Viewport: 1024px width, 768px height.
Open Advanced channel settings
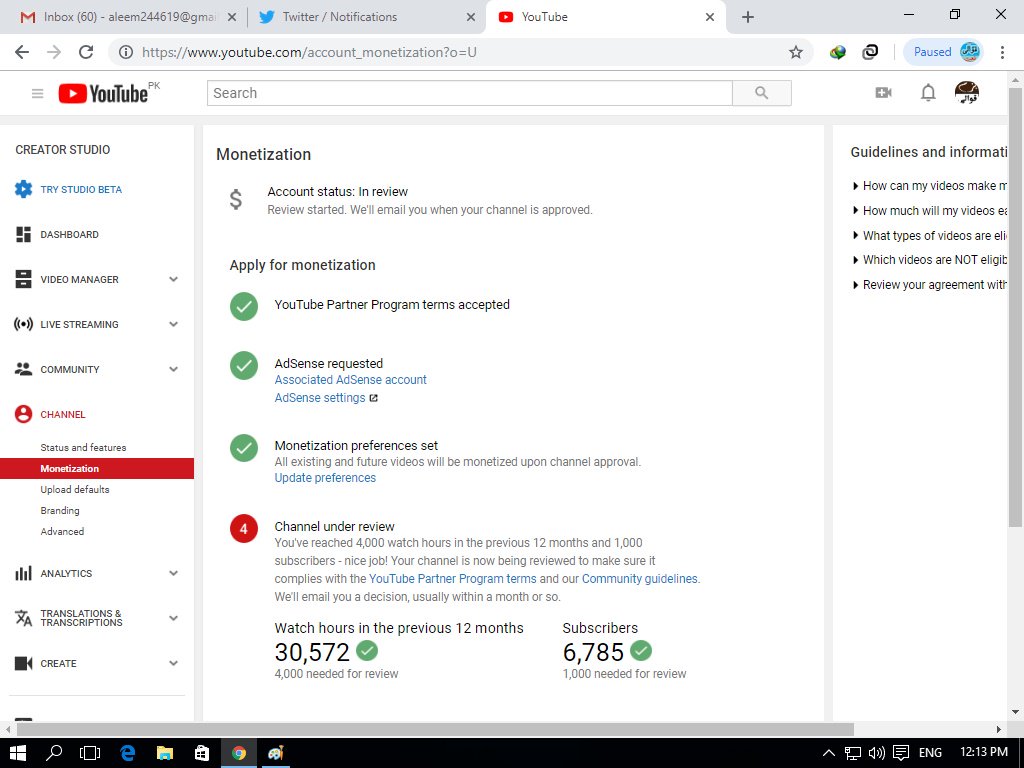62,531
